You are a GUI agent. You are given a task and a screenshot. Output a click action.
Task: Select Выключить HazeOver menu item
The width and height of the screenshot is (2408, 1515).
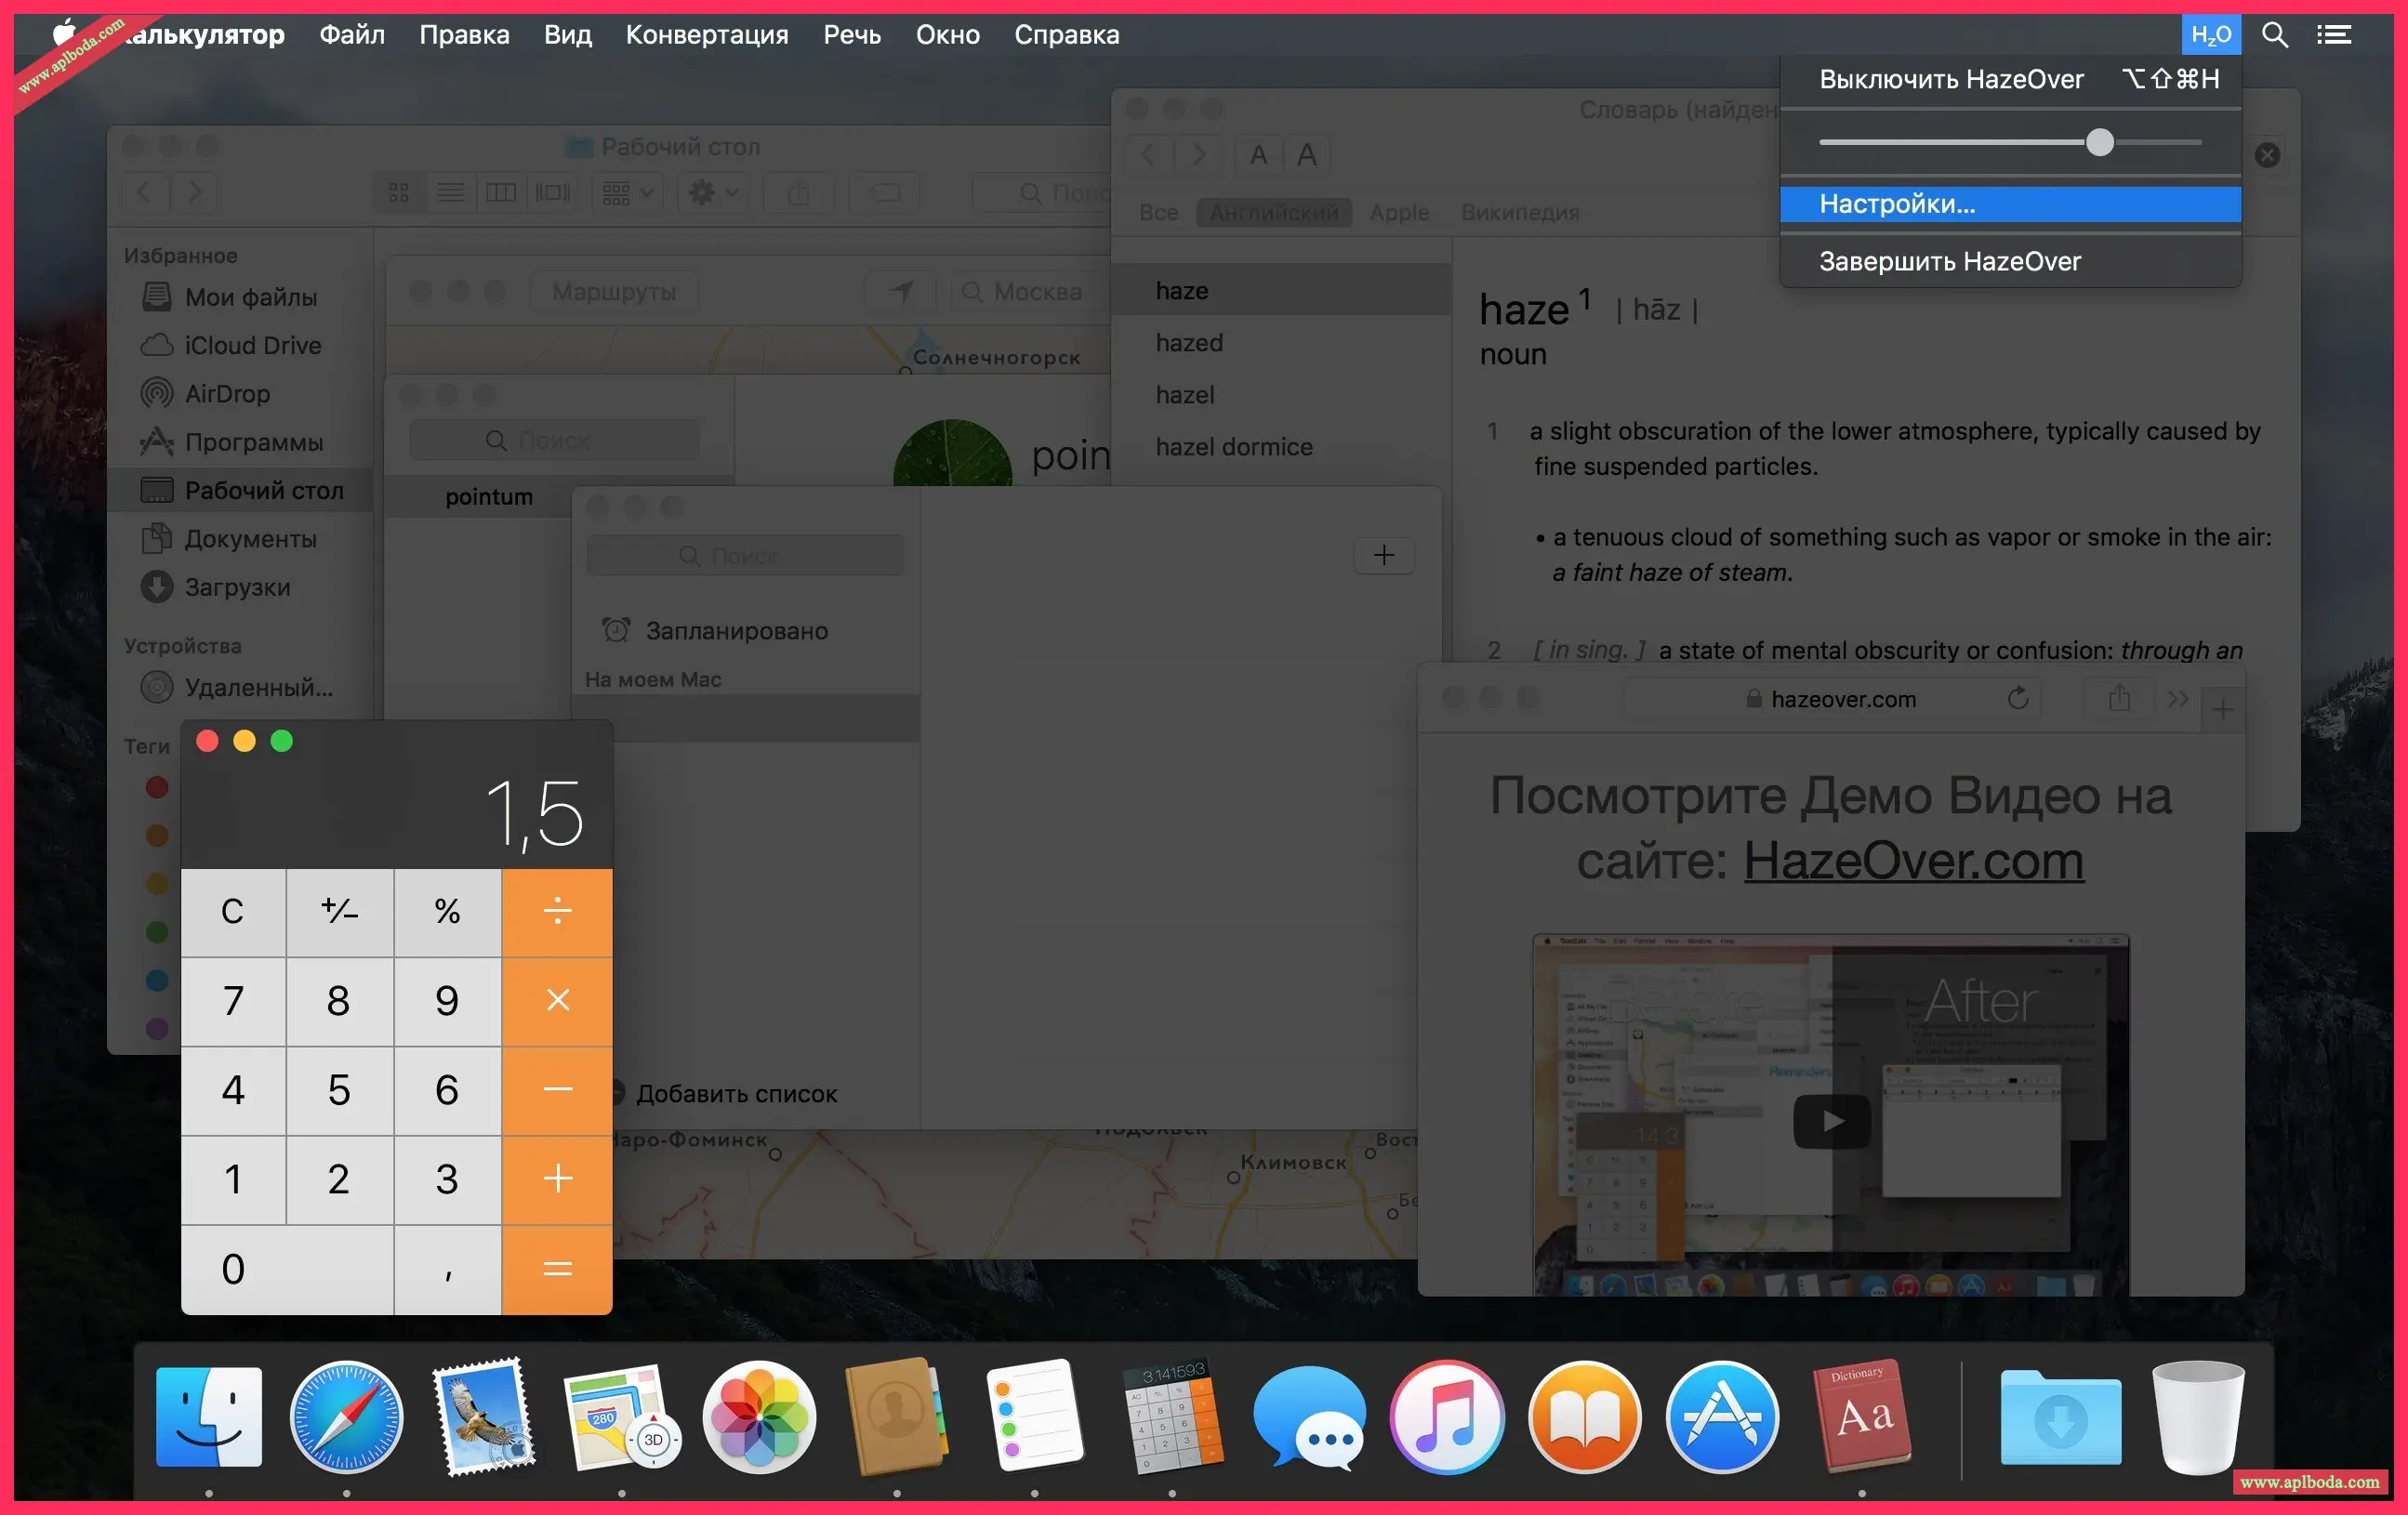pyautogui.click(x=2010, y=79)
